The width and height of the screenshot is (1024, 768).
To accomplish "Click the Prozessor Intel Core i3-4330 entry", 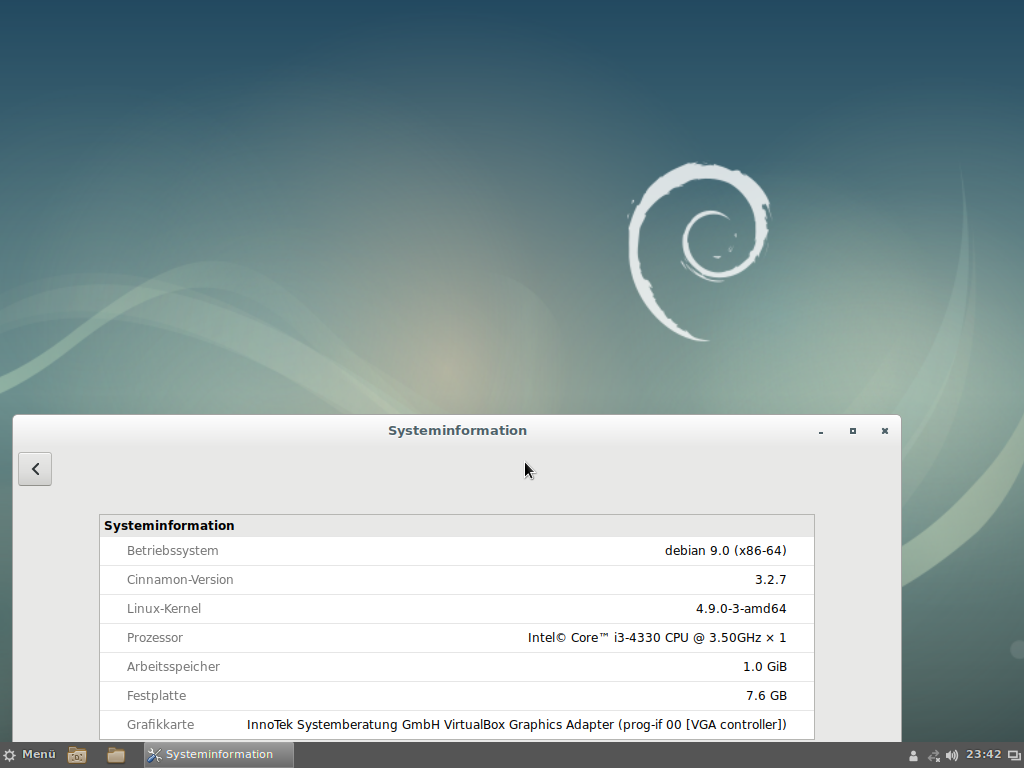I will coord(657,638).
